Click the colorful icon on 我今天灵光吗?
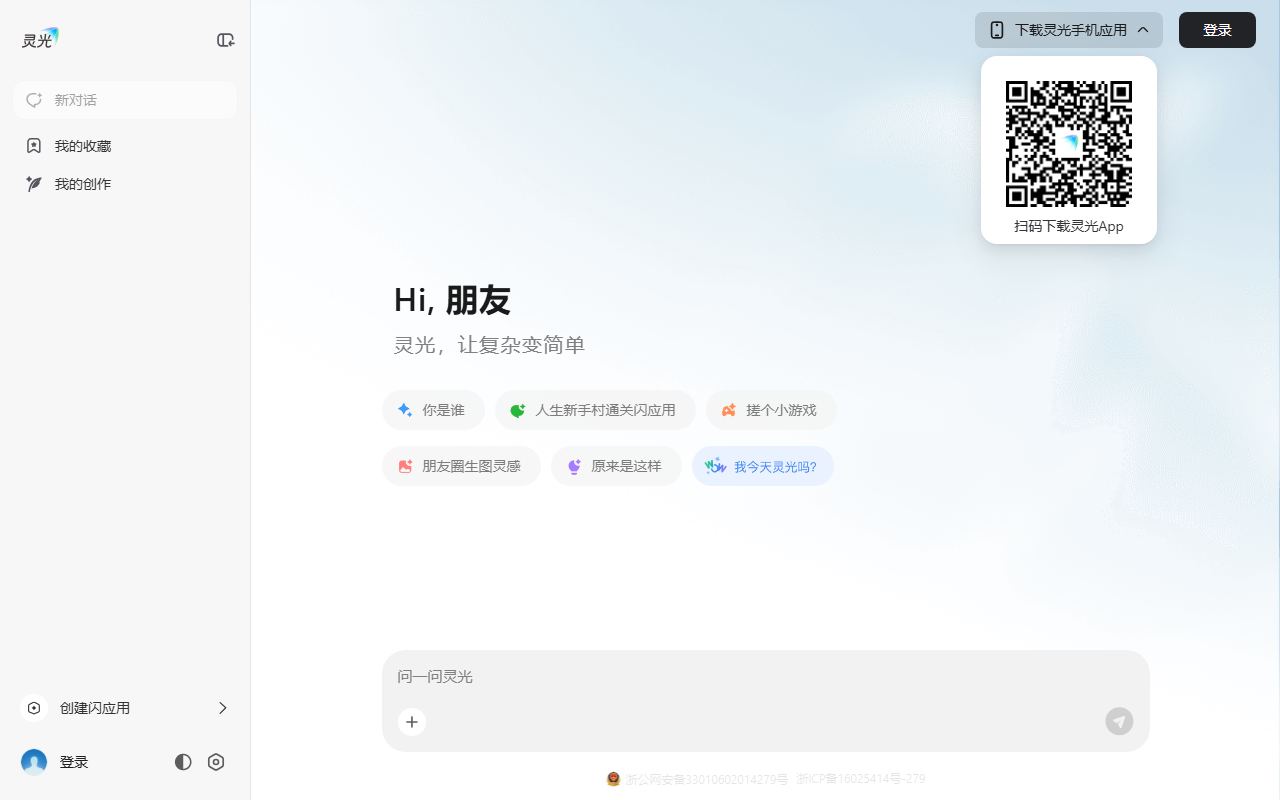 pos(715,466)
